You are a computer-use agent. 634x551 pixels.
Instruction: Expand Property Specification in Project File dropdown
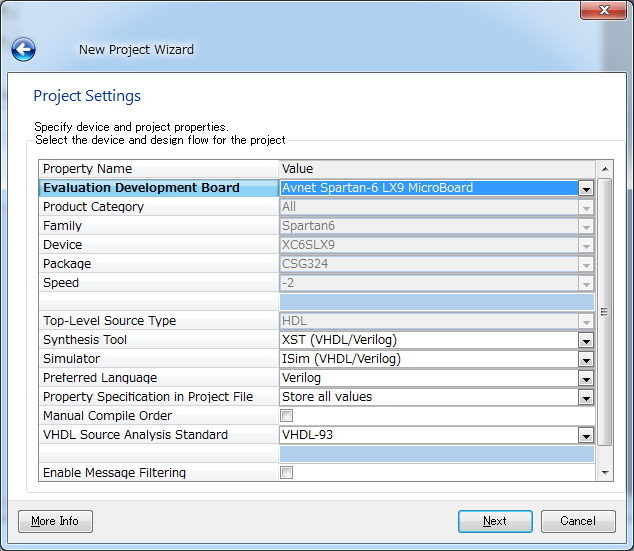pyautogui.click(x=586, y=397)
